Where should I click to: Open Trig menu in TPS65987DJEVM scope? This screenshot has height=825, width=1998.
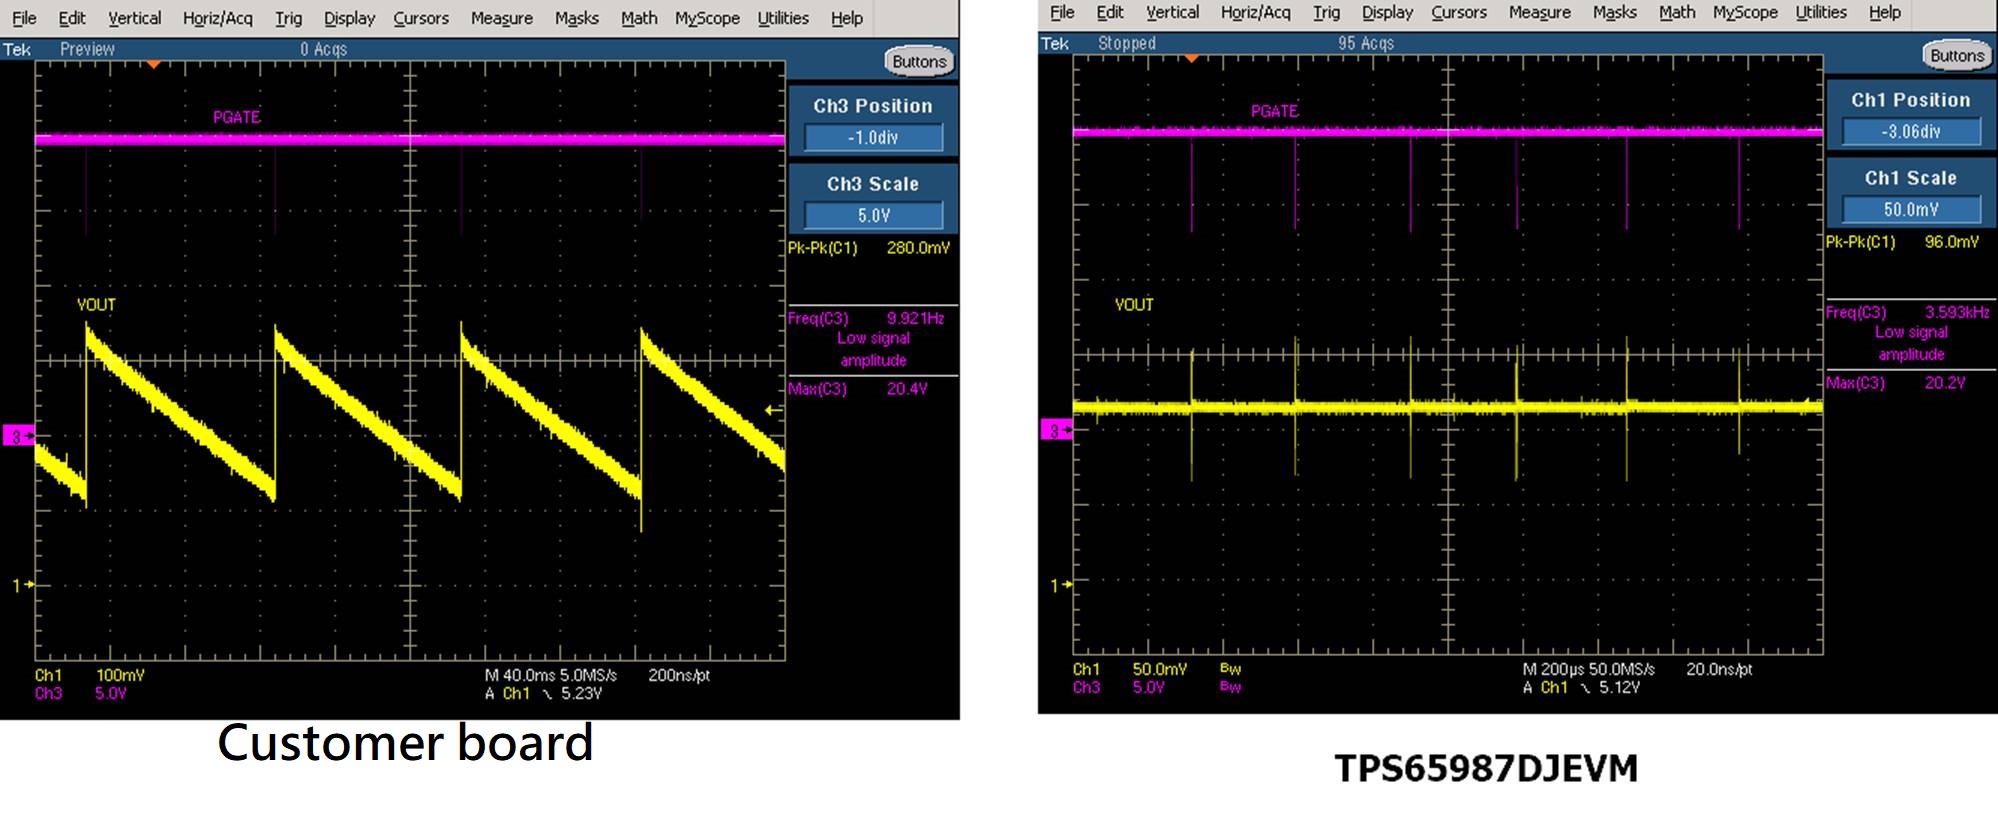click(1326, 12)
